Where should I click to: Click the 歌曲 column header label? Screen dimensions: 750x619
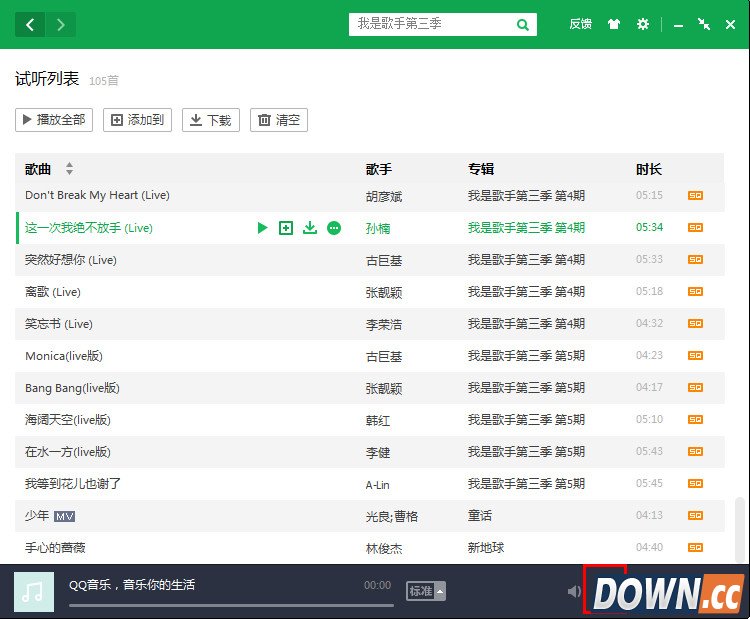[x=38, y=169]
